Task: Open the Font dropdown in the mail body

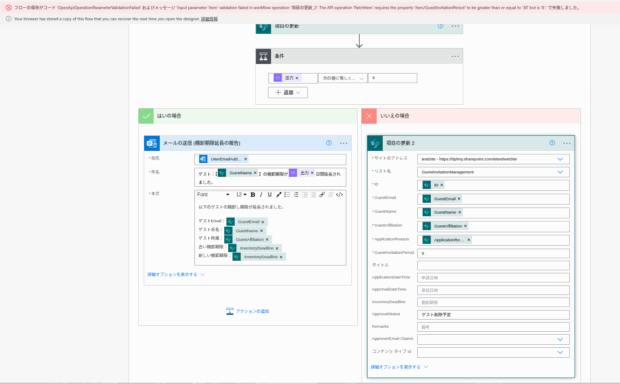Action: (214, 195)
